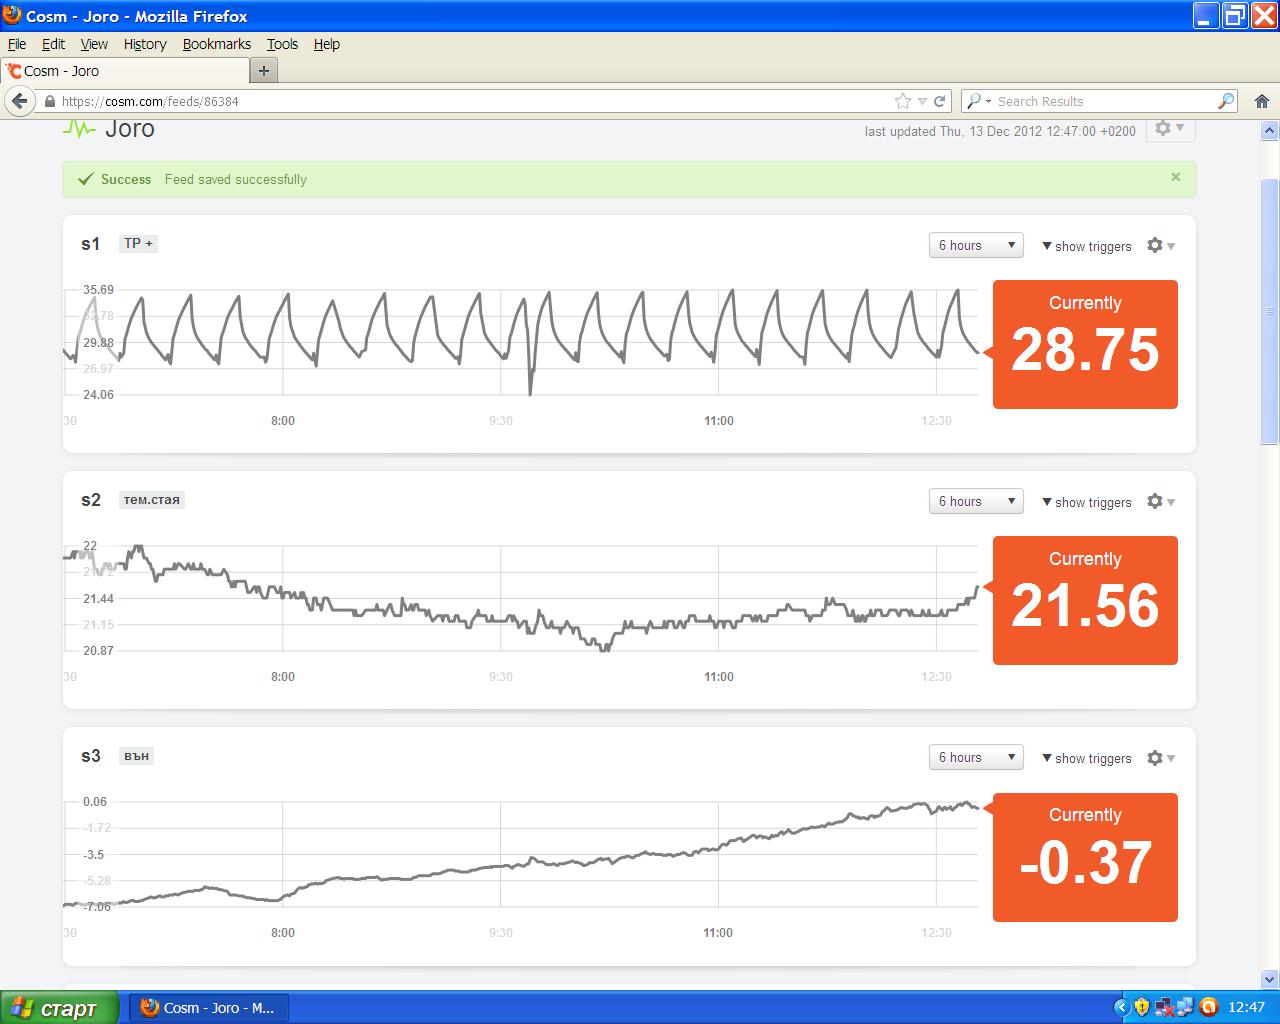Open the feed gear menu beside last updated

click(1168, 129)
